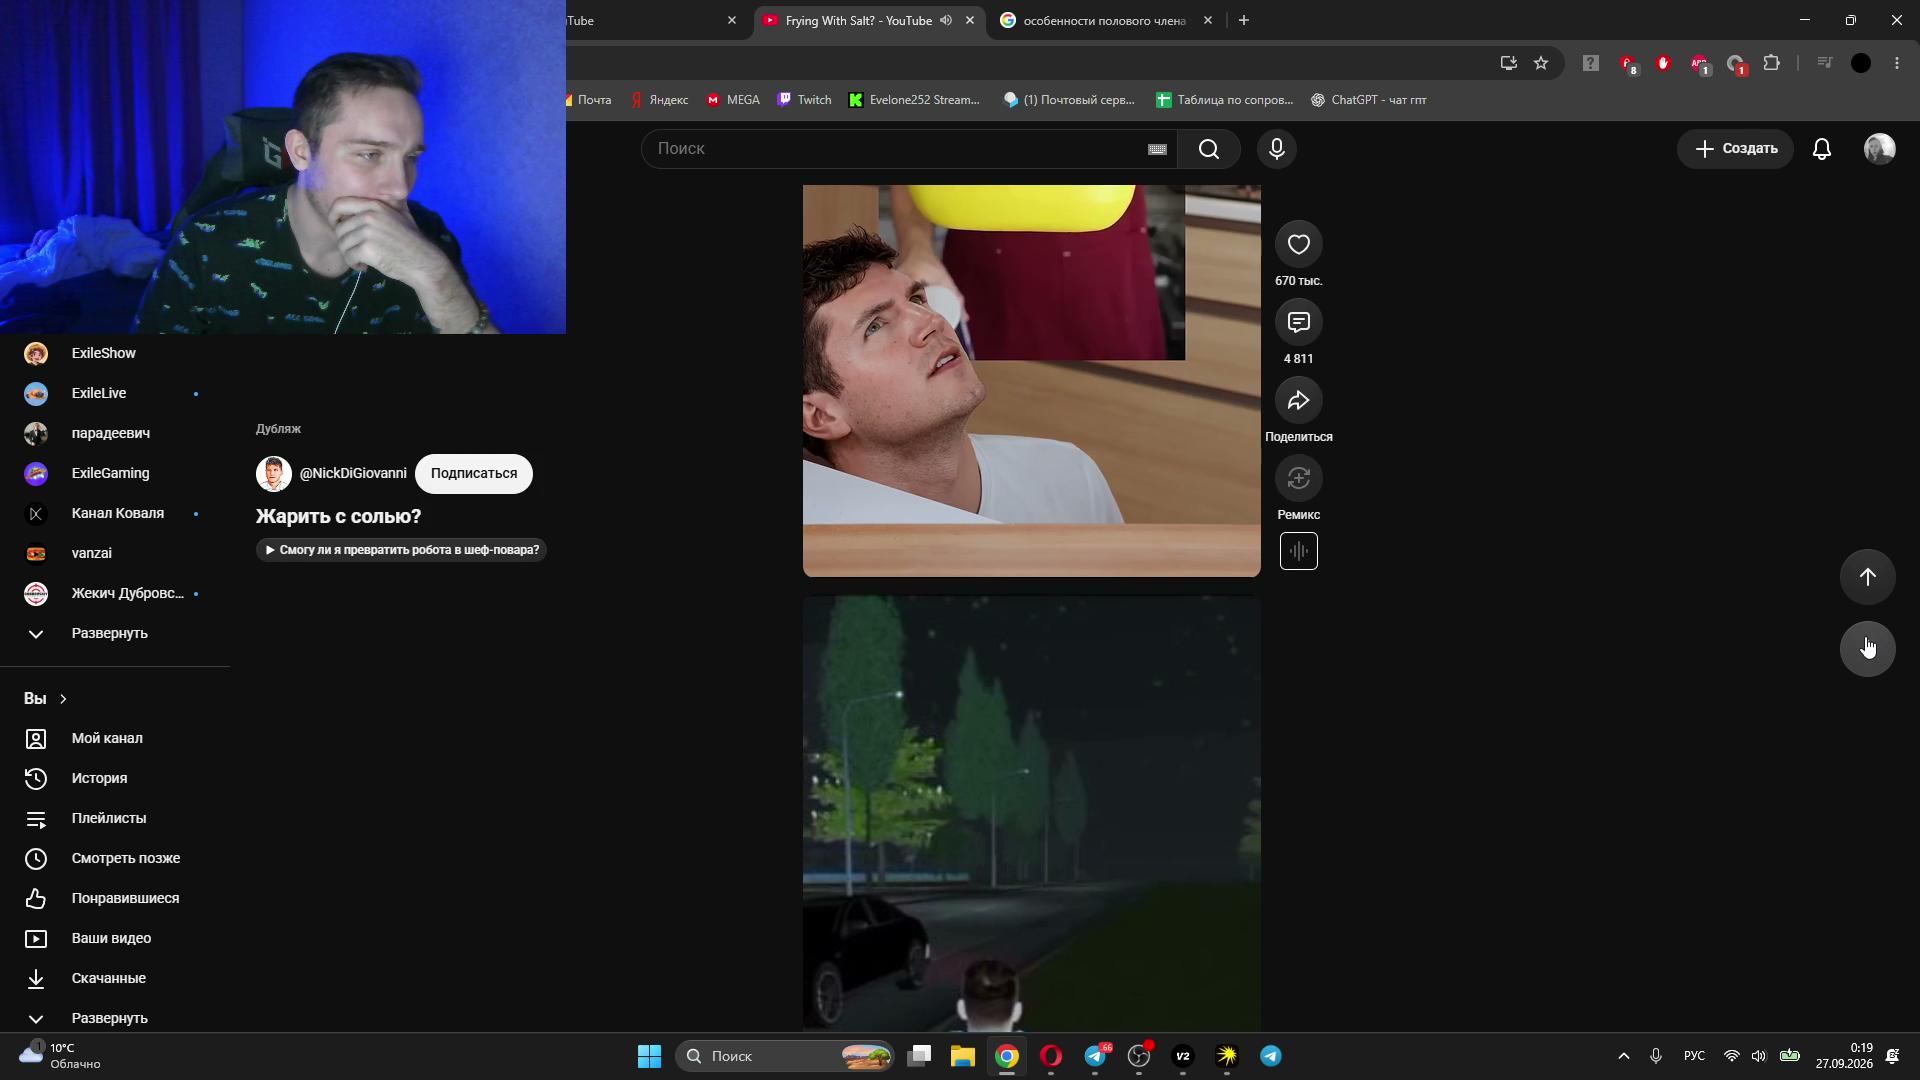Like the Short with heart icon
1920x1080 pixels.
(1298, 244)
